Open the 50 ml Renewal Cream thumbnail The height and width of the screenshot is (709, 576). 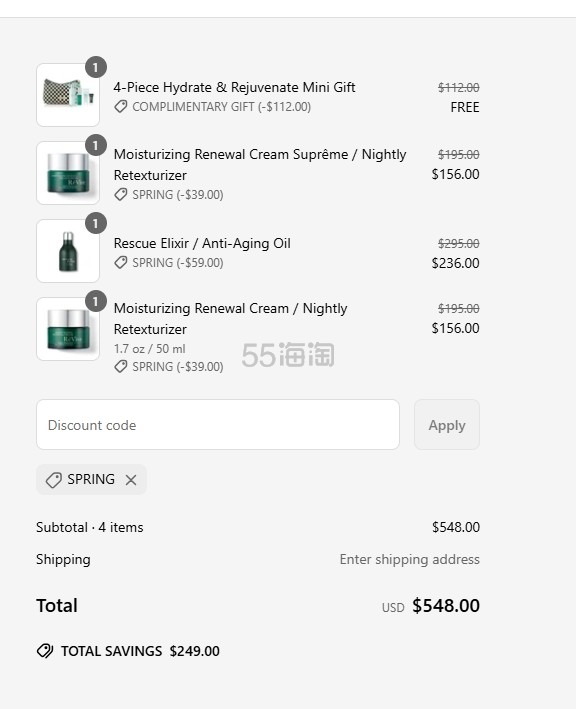(68, 329)
